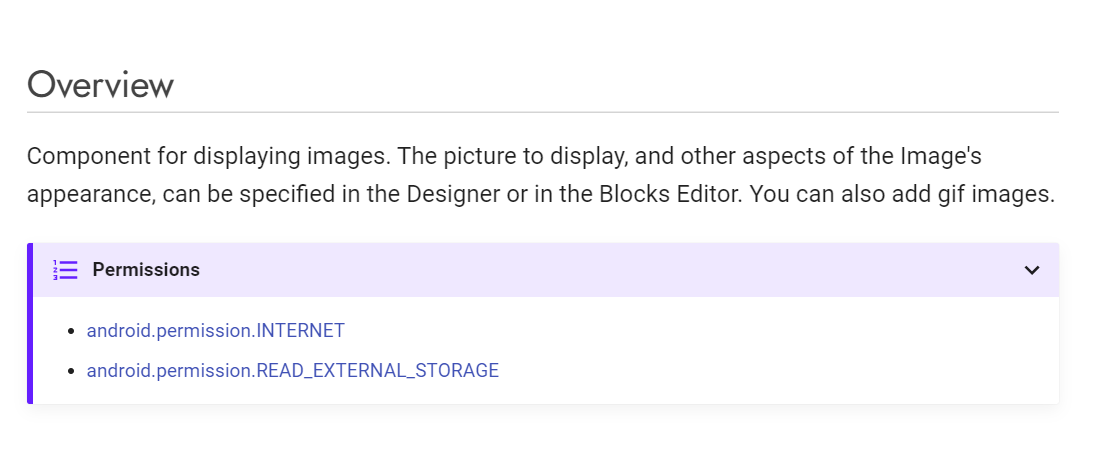Image resolution: width=1111 pixels, height=453 pixels.
Task: Click the sentence starting 'Component for displaying images'
Action: (x=208, y=156)
